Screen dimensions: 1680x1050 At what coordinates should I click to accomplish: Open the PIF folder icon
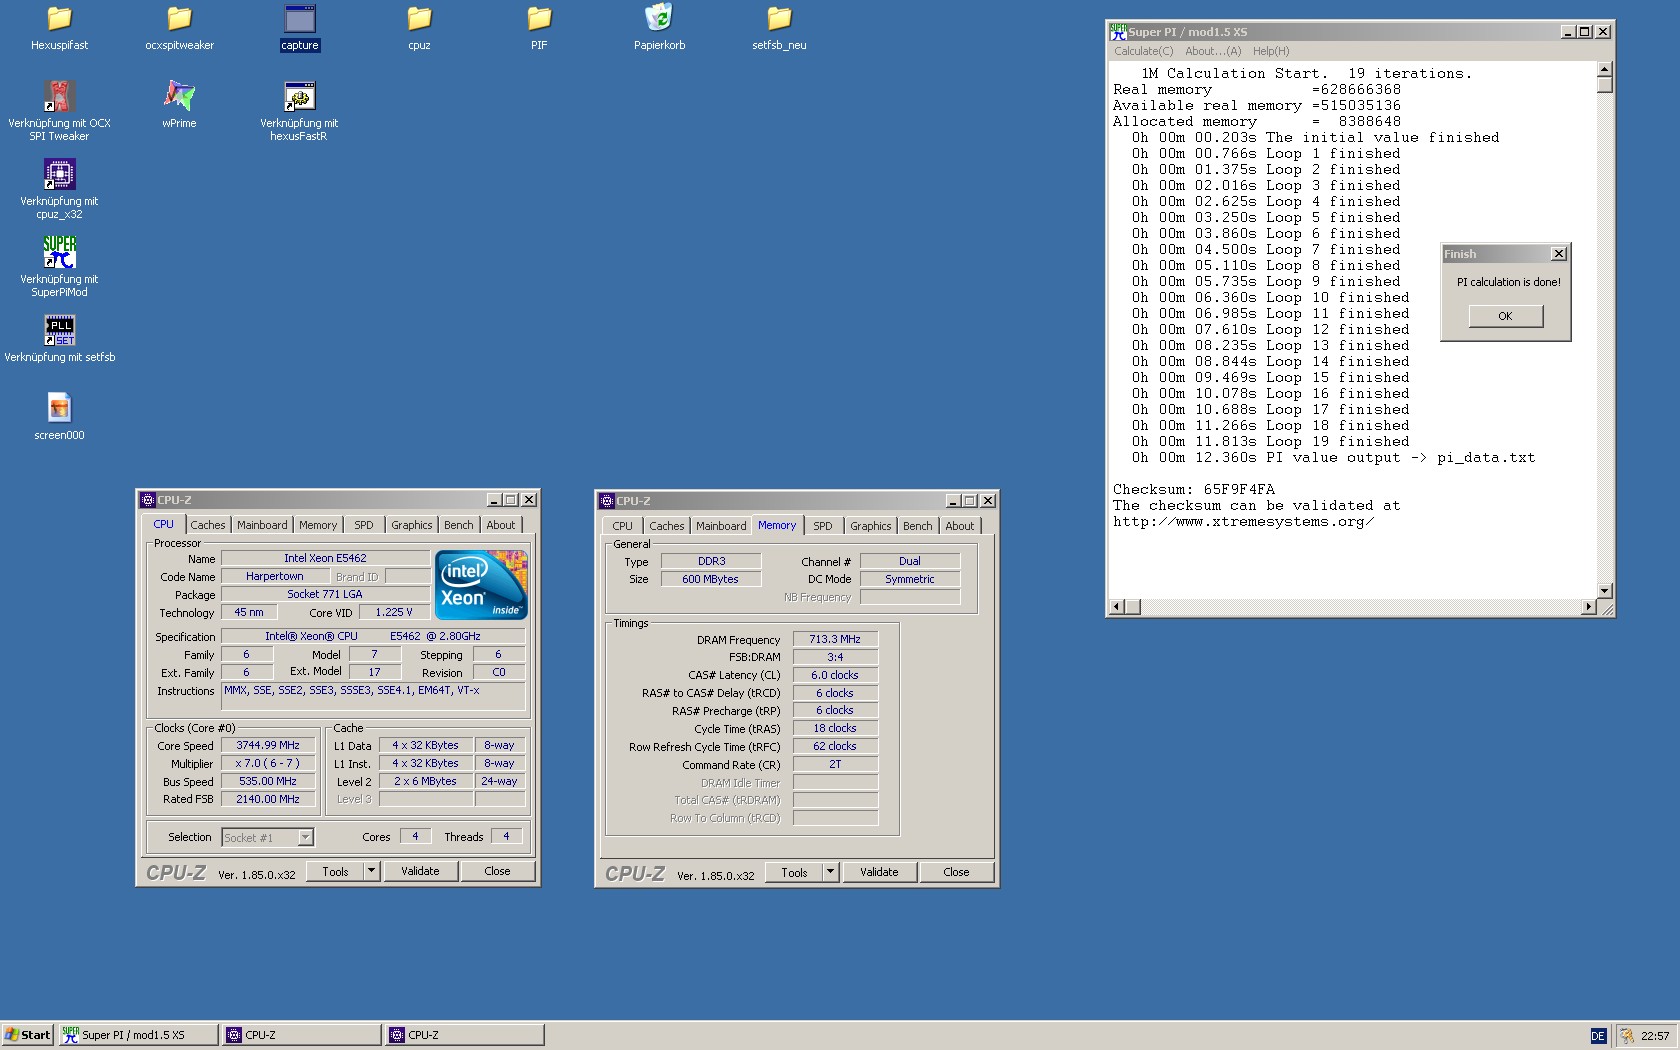[539, 20]
